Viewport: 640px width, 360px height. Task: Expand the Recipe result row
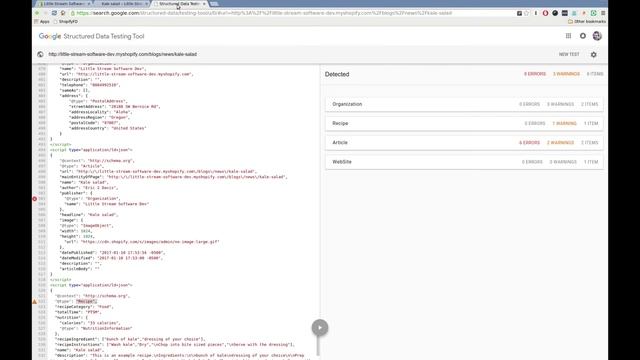464,123
